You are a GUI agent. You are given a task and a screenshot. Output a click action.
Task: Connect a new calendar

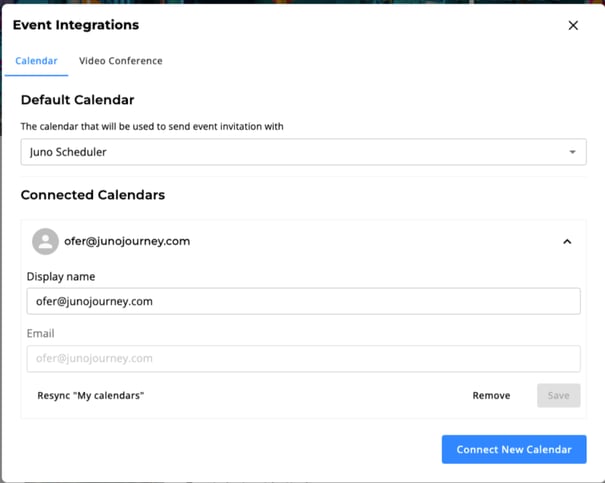(x=514, y=449)
